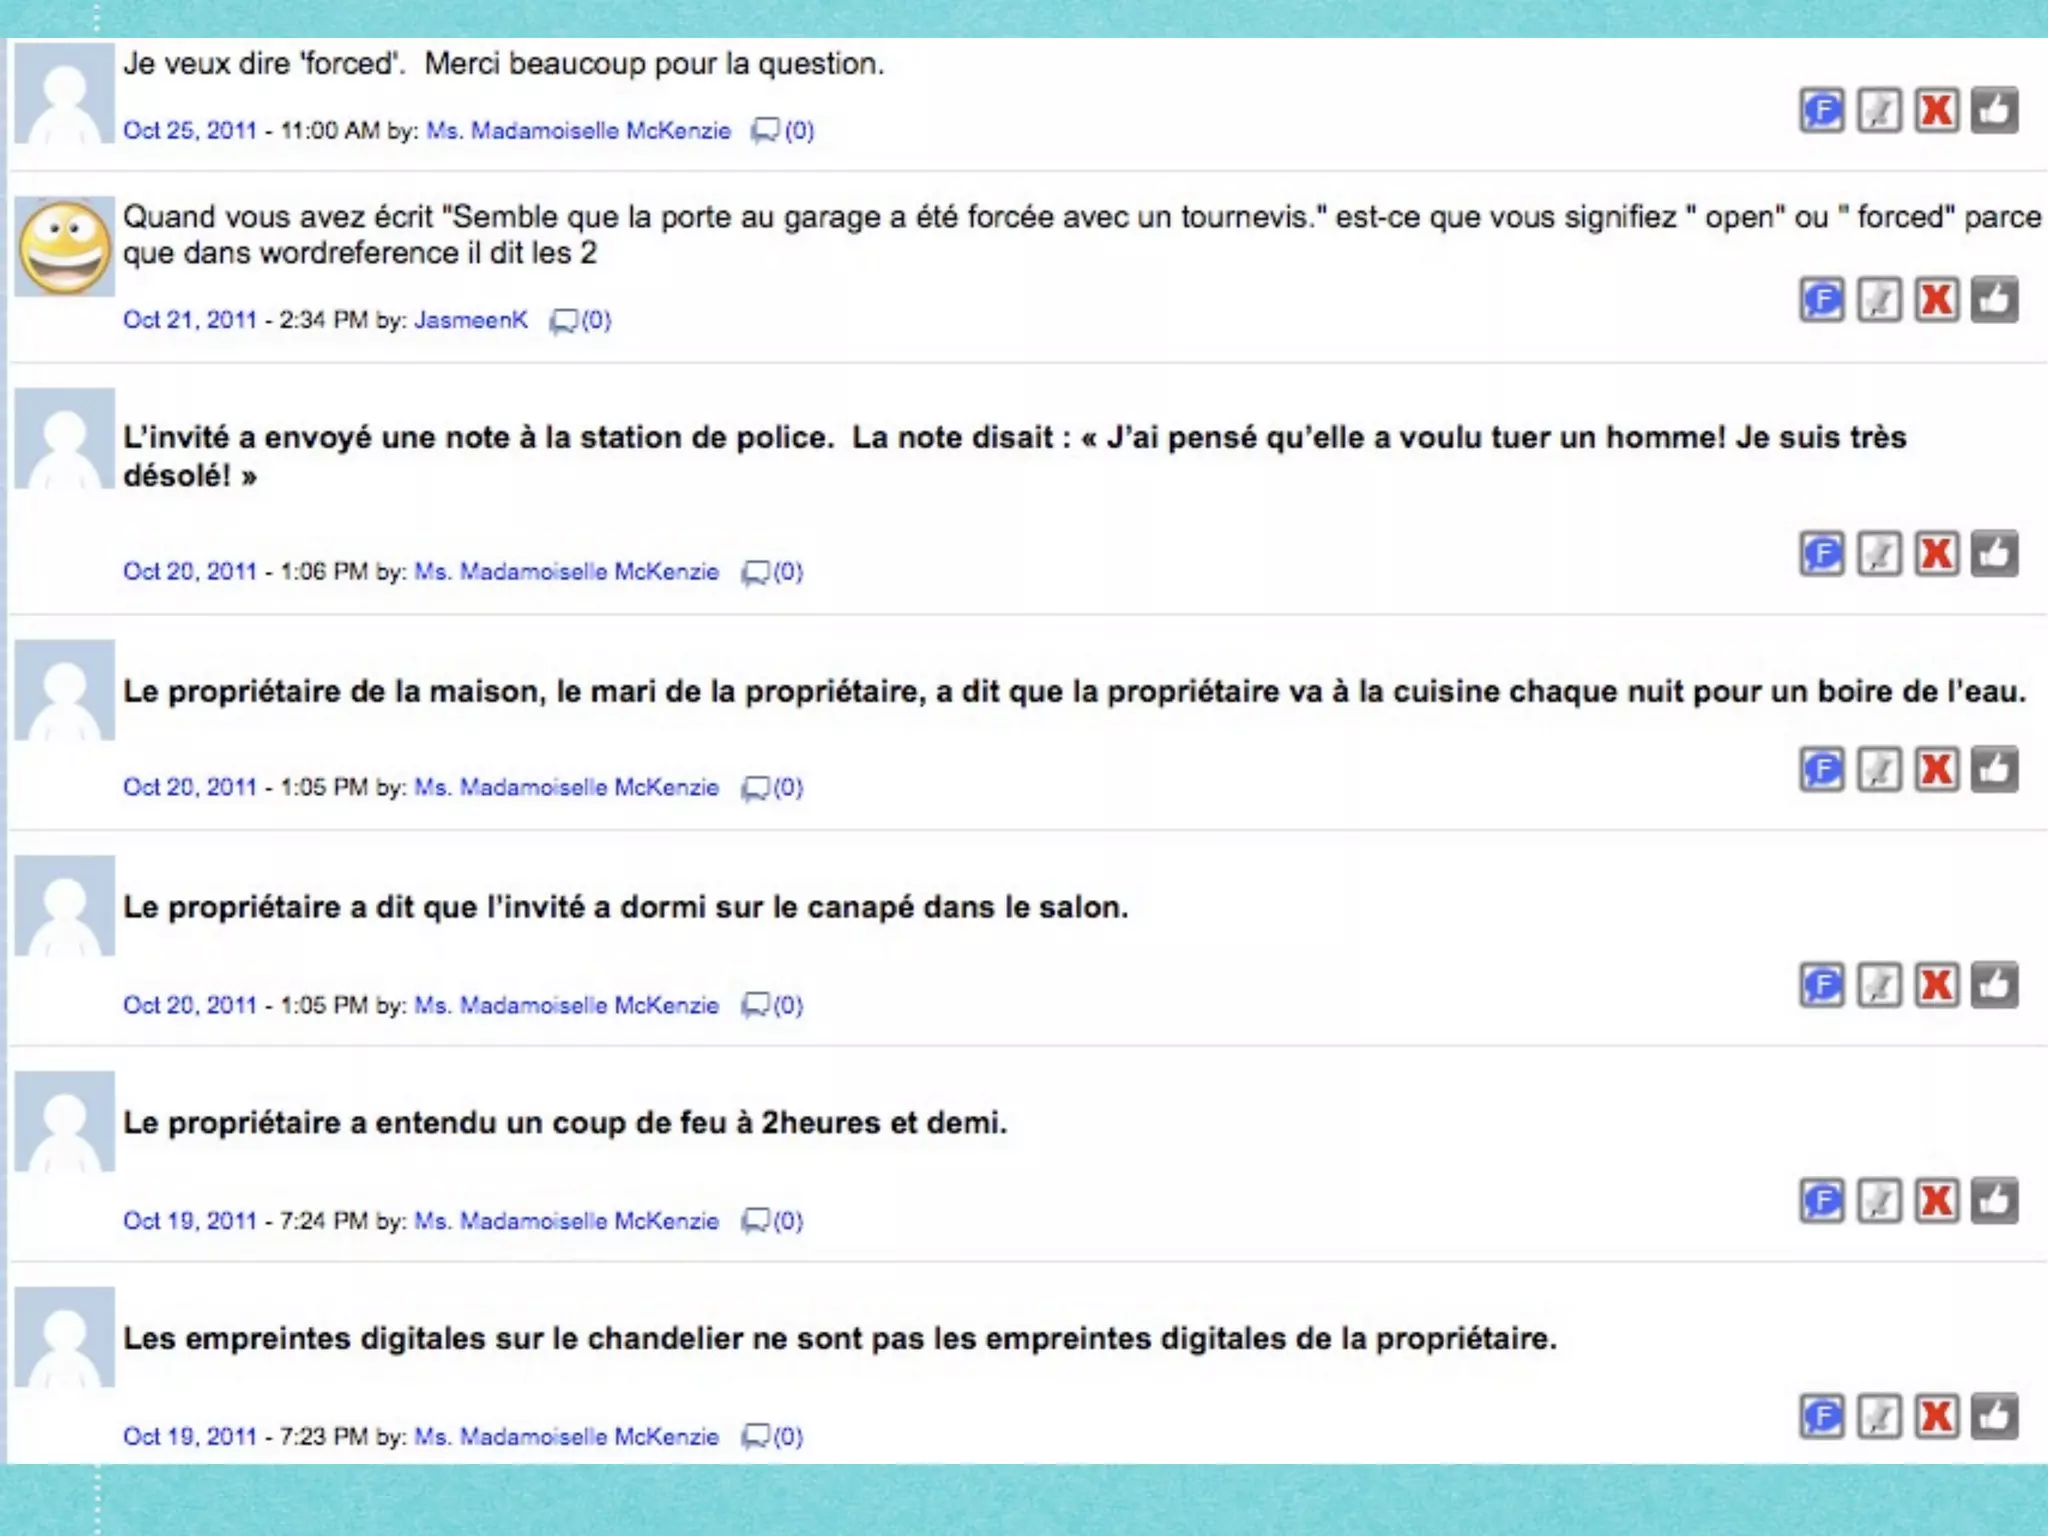Click the blue F feedback icon on 'forced' reply
Image resolution: width=2048 pixels, height=1536 pixels.
pyautogui.click(x=1821, y=110)
